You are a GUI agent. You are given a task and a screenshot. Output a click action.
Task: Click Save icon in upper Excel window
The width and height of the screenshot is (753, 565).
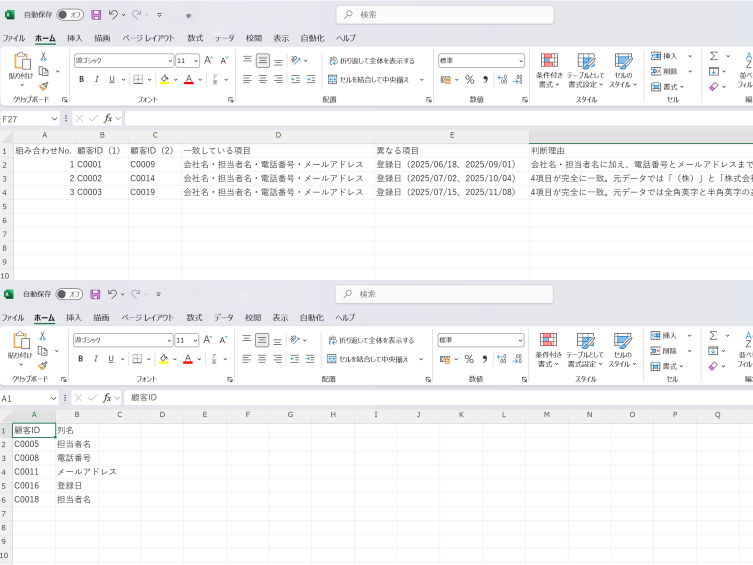point(96,15)
